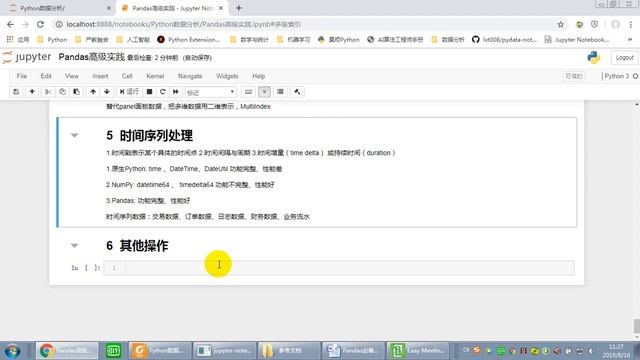640x360 pixels.
Task: Toggle the collapsible headings toolbar button
Action: tap(264, 92)
